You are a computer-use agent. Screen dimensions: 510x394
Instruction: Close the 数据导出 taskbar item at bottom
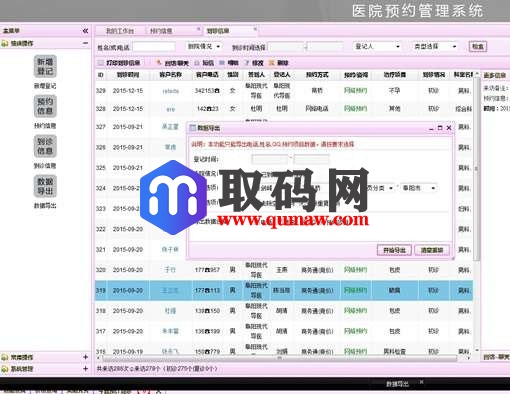(421, 382)
